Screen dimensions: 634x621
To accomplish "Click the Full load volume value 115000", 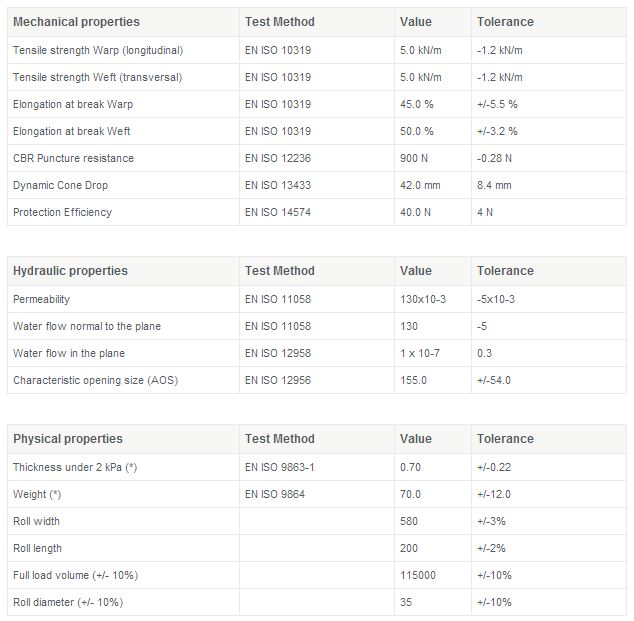I will [x=417, y=575].
